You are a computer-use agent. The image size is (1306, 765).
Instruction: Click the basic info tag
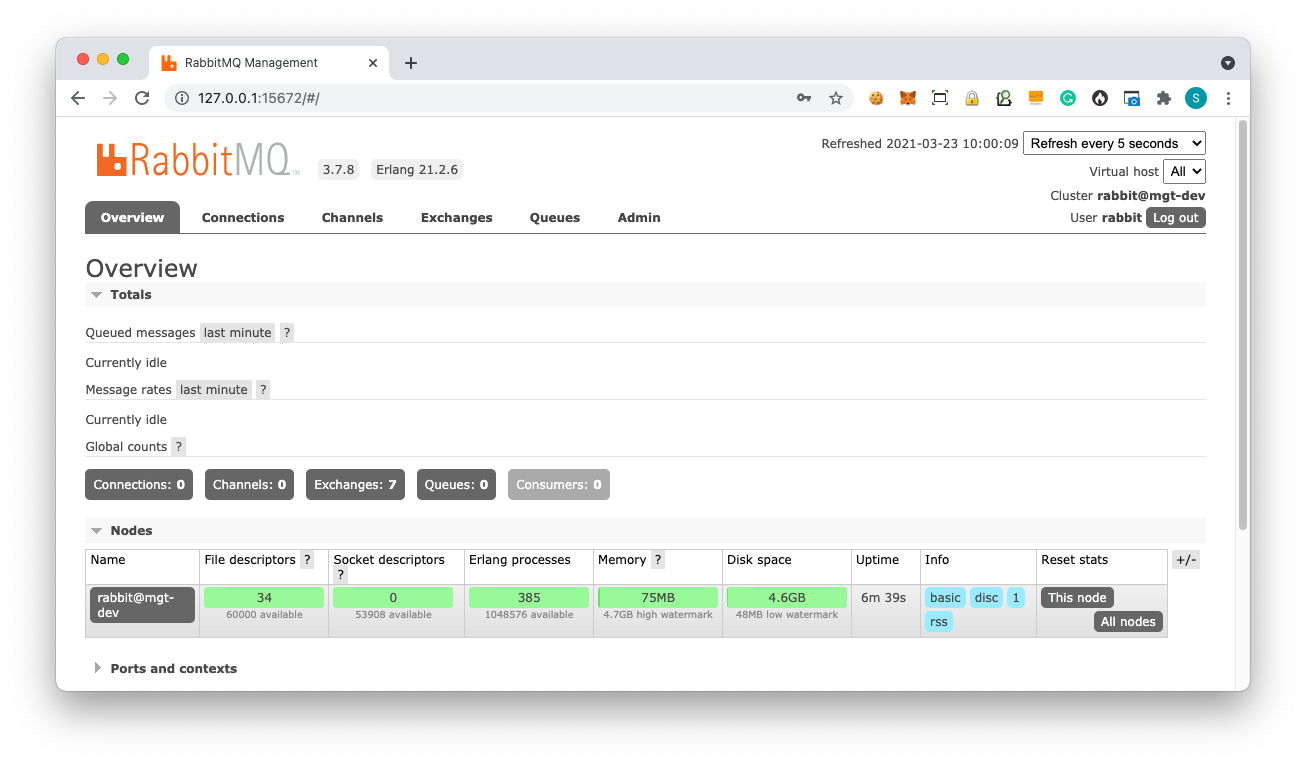pos(945,598)
